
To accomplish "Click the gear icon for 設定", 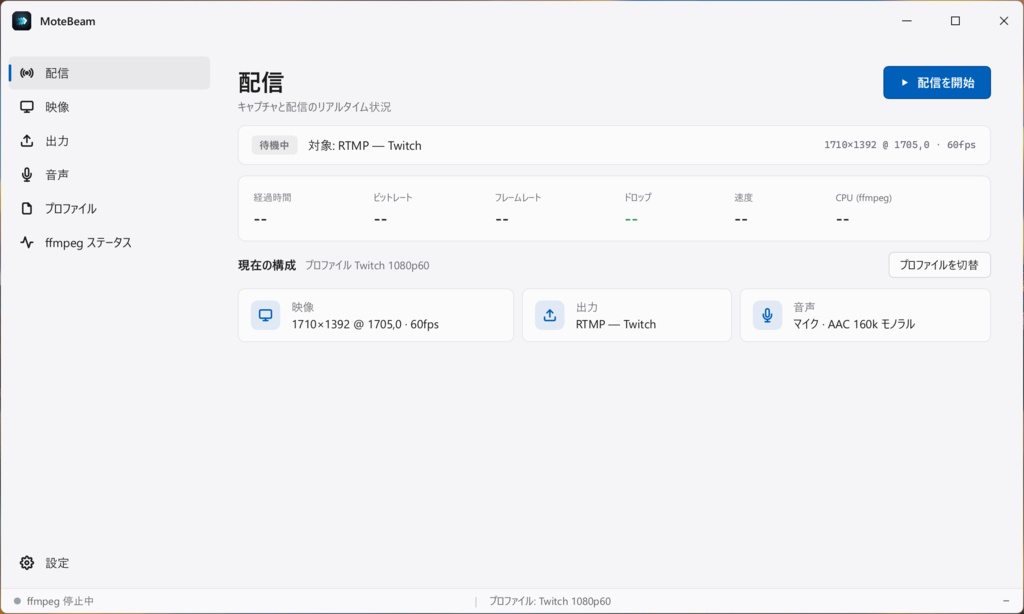I will pos(27,563).
